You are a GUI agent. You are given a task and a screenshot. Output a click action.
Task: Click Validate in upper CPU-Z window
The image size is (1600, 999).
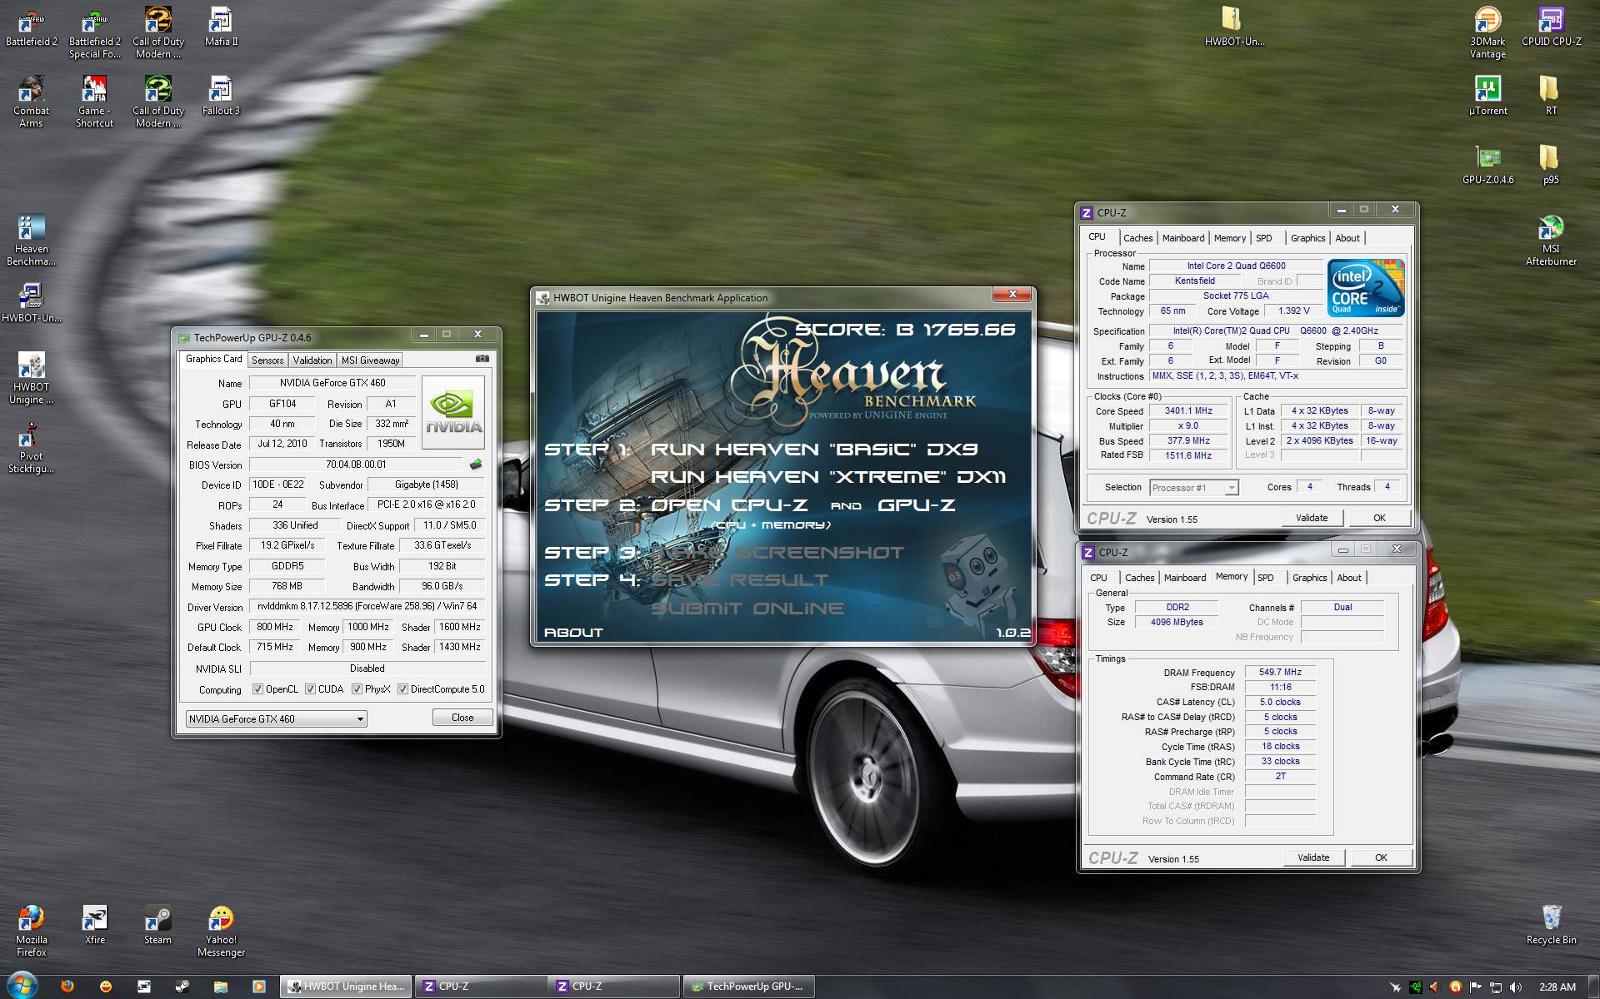(1312, 518)
